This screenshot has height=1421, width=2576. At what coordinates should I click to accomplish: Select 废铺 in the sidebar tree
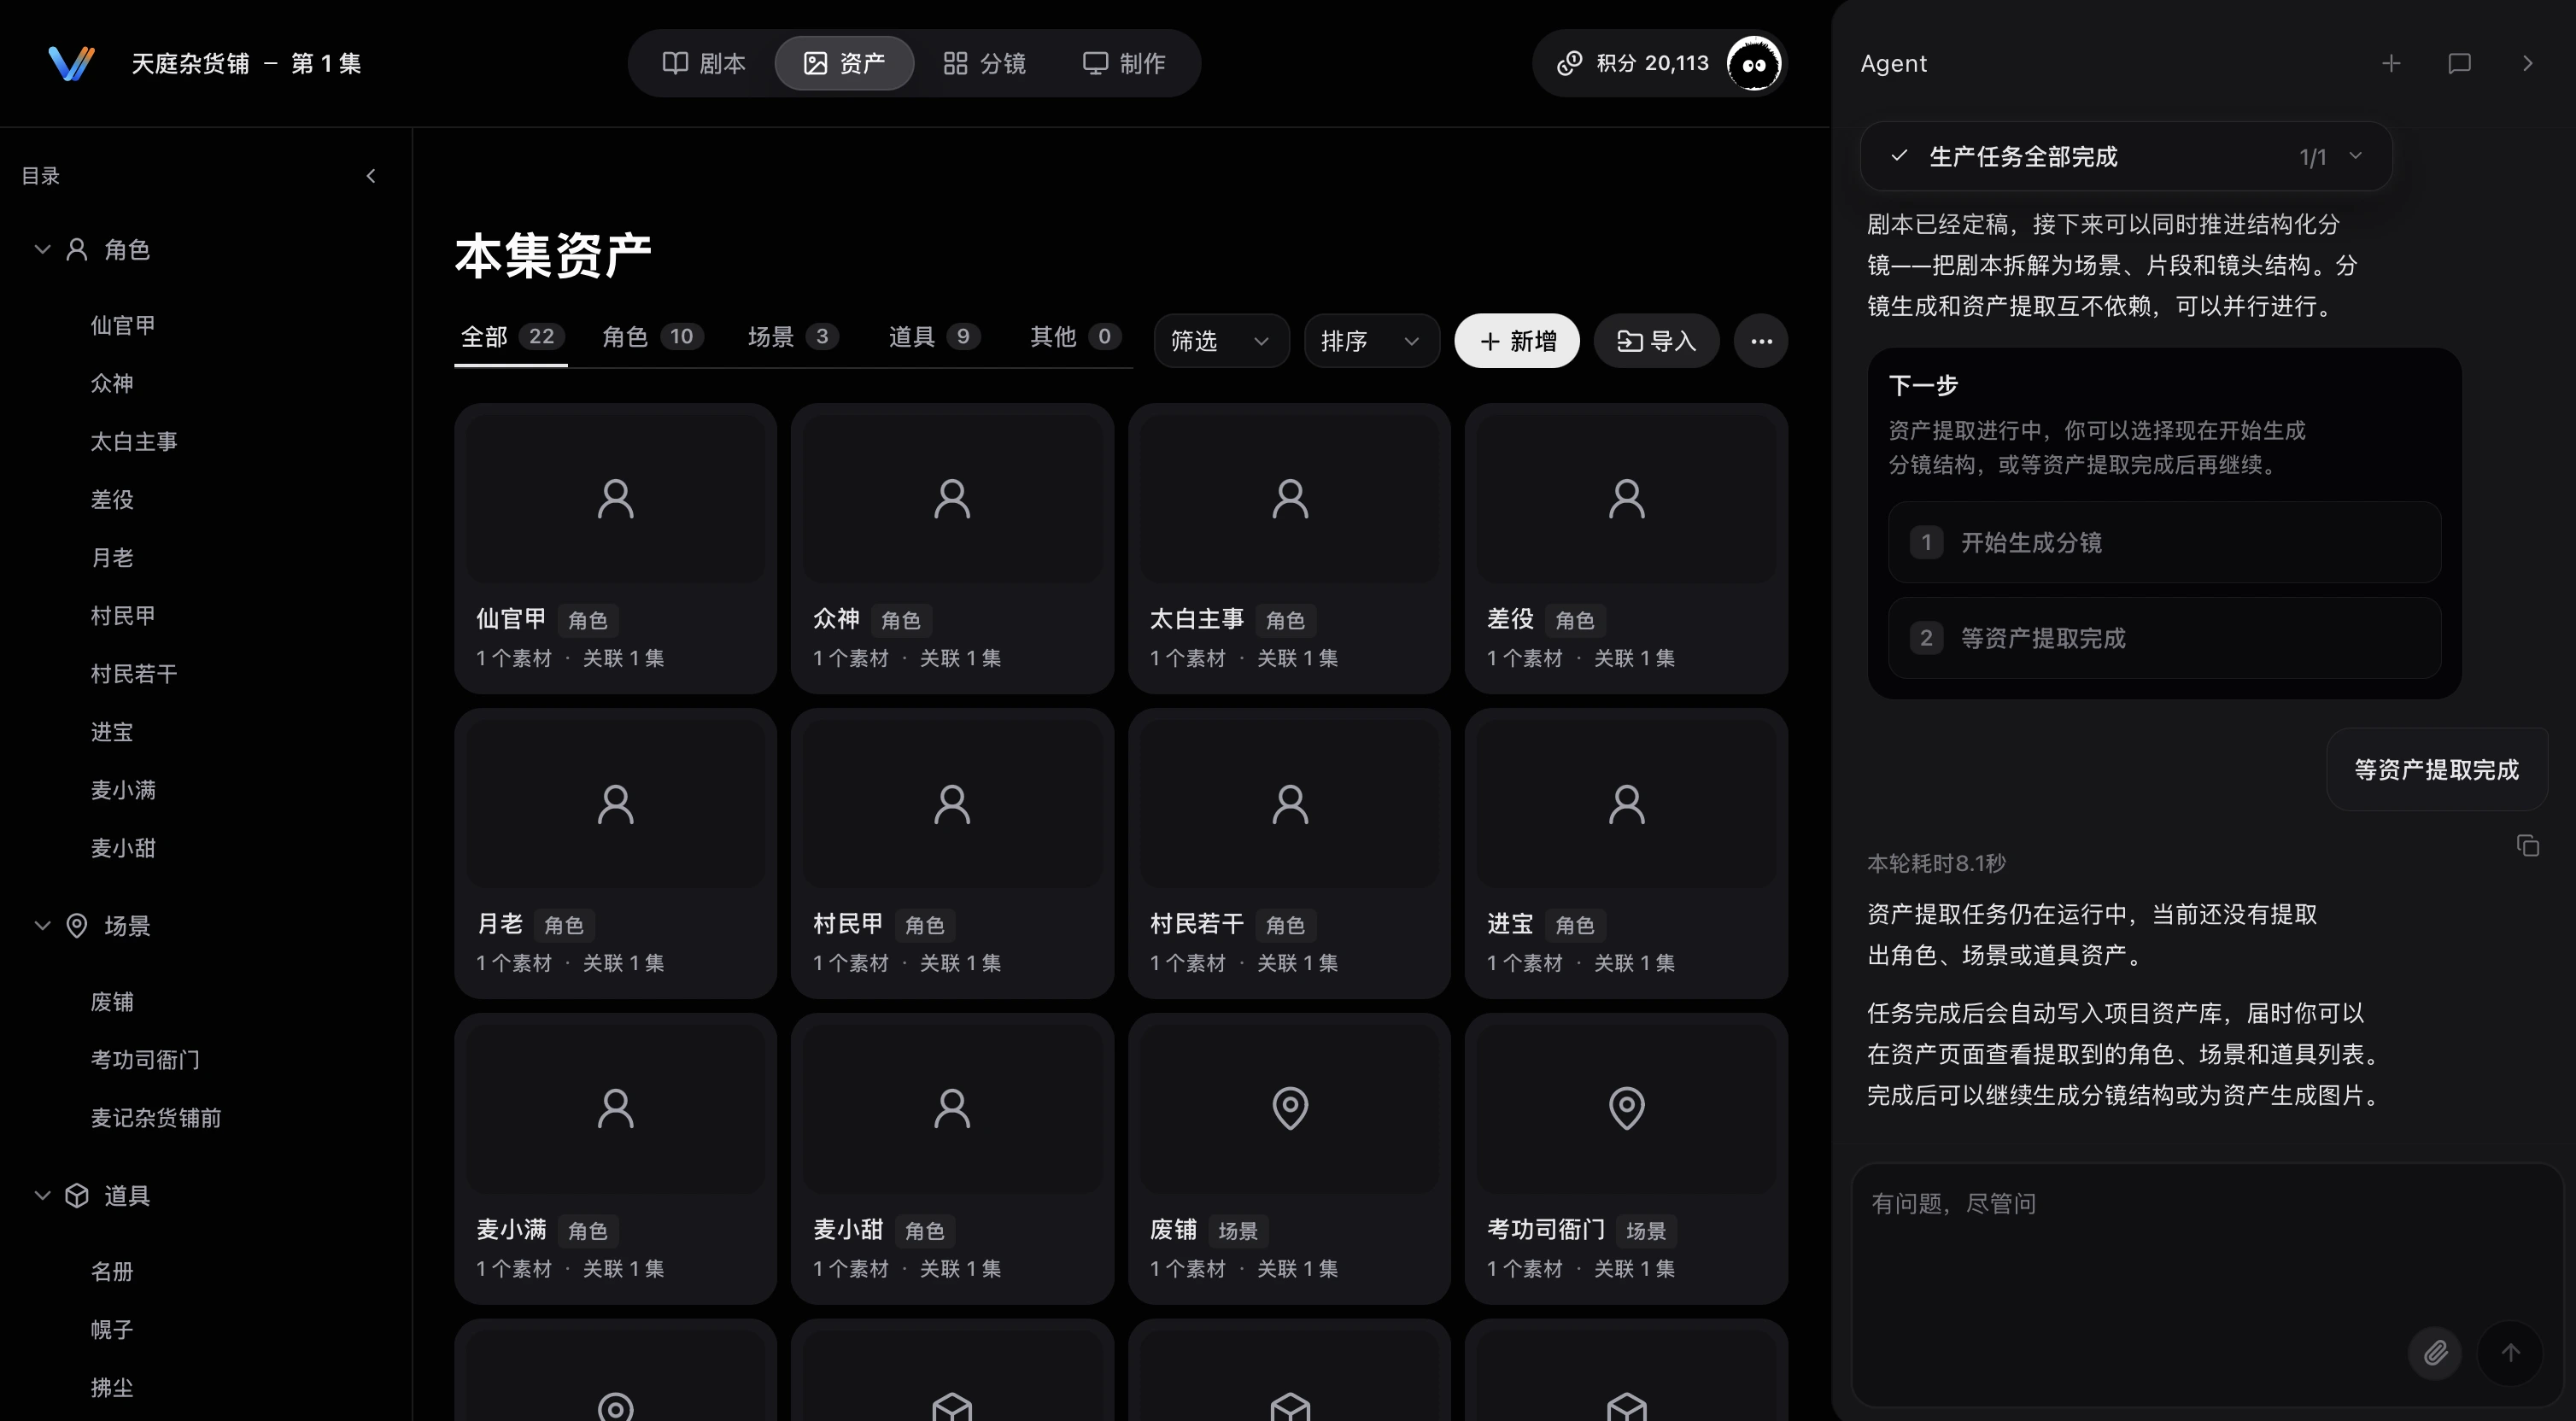pos(111,1001)
